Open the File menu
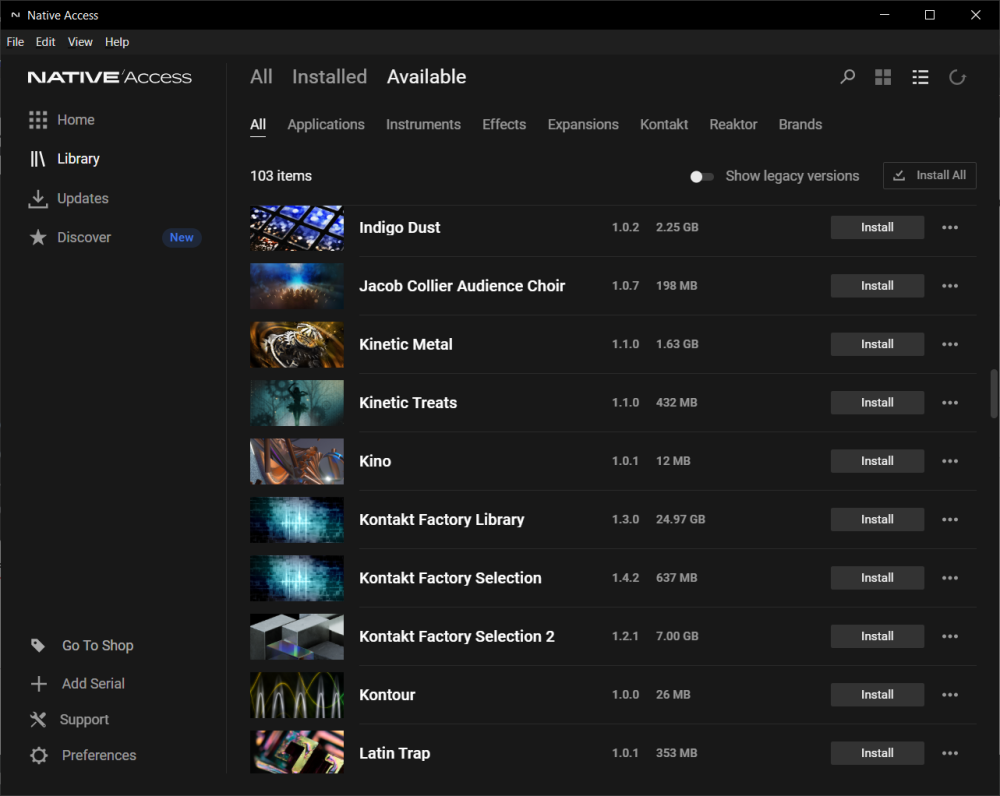Image resolution: width=1000 pixels, height=796 pixels. click(x=15, y=42)
